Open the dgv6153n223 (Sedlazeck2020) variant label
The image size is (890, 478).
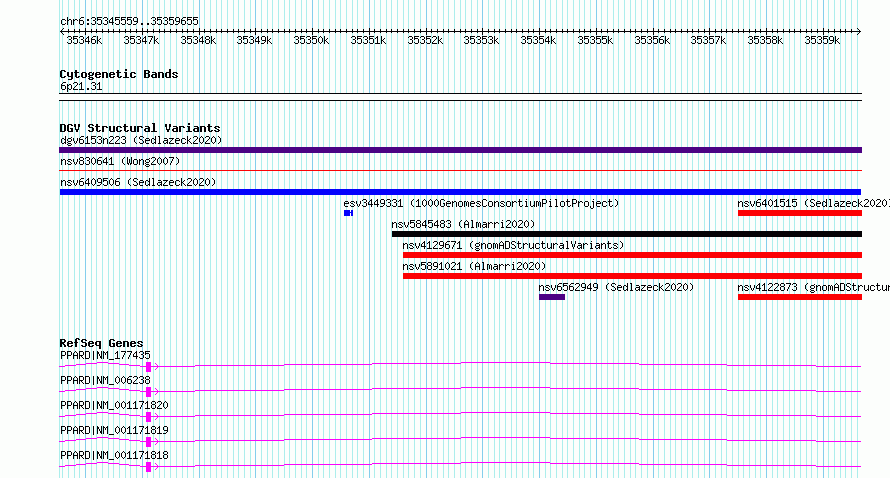pyautogui.click(x=141, y=140)
